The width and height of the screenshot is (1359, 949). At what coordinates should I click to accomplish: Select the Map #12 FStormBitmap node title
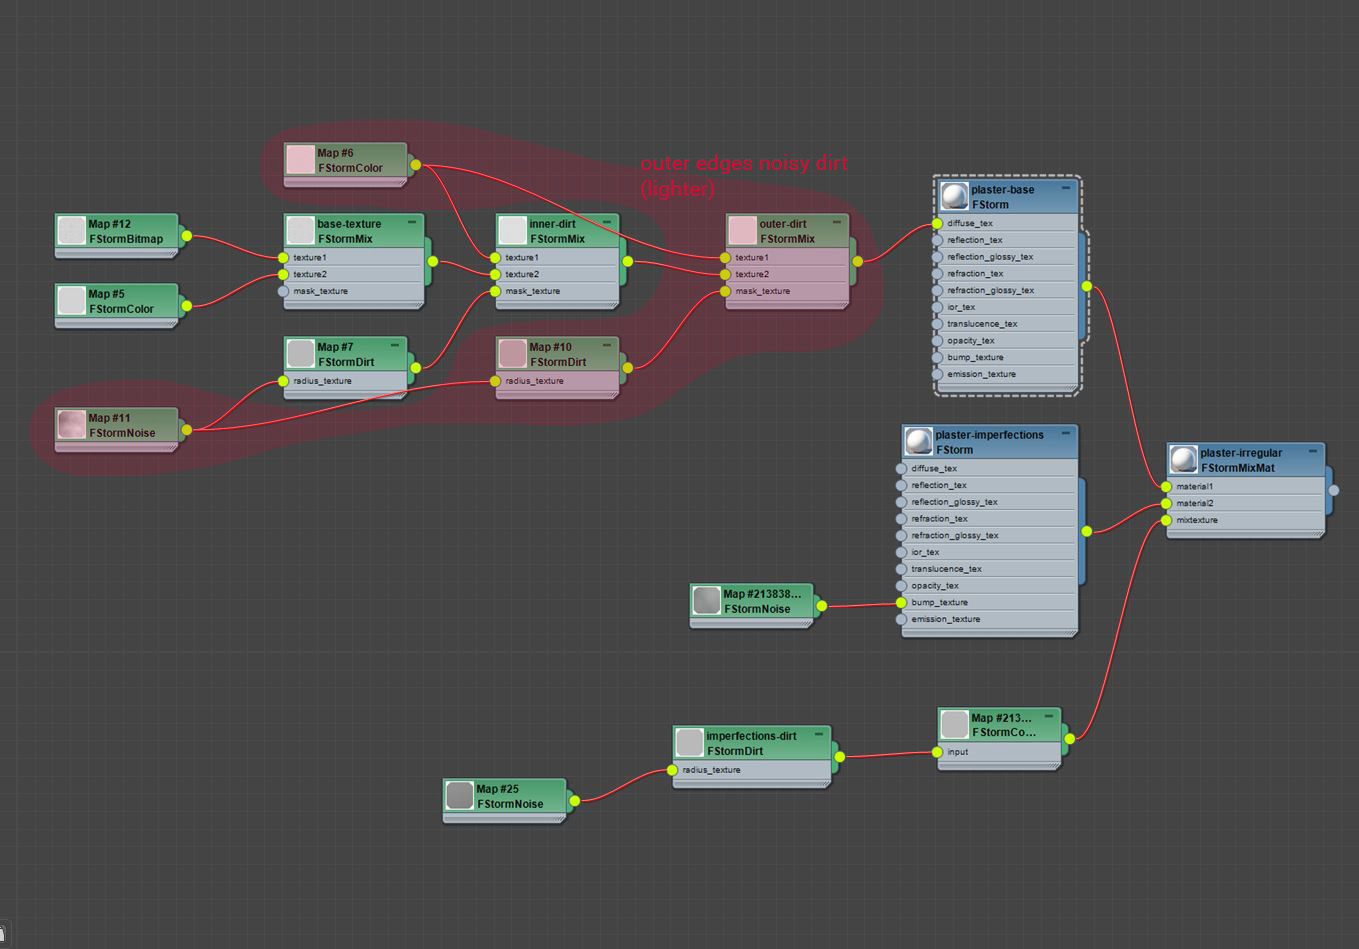[x=126, y=231]
